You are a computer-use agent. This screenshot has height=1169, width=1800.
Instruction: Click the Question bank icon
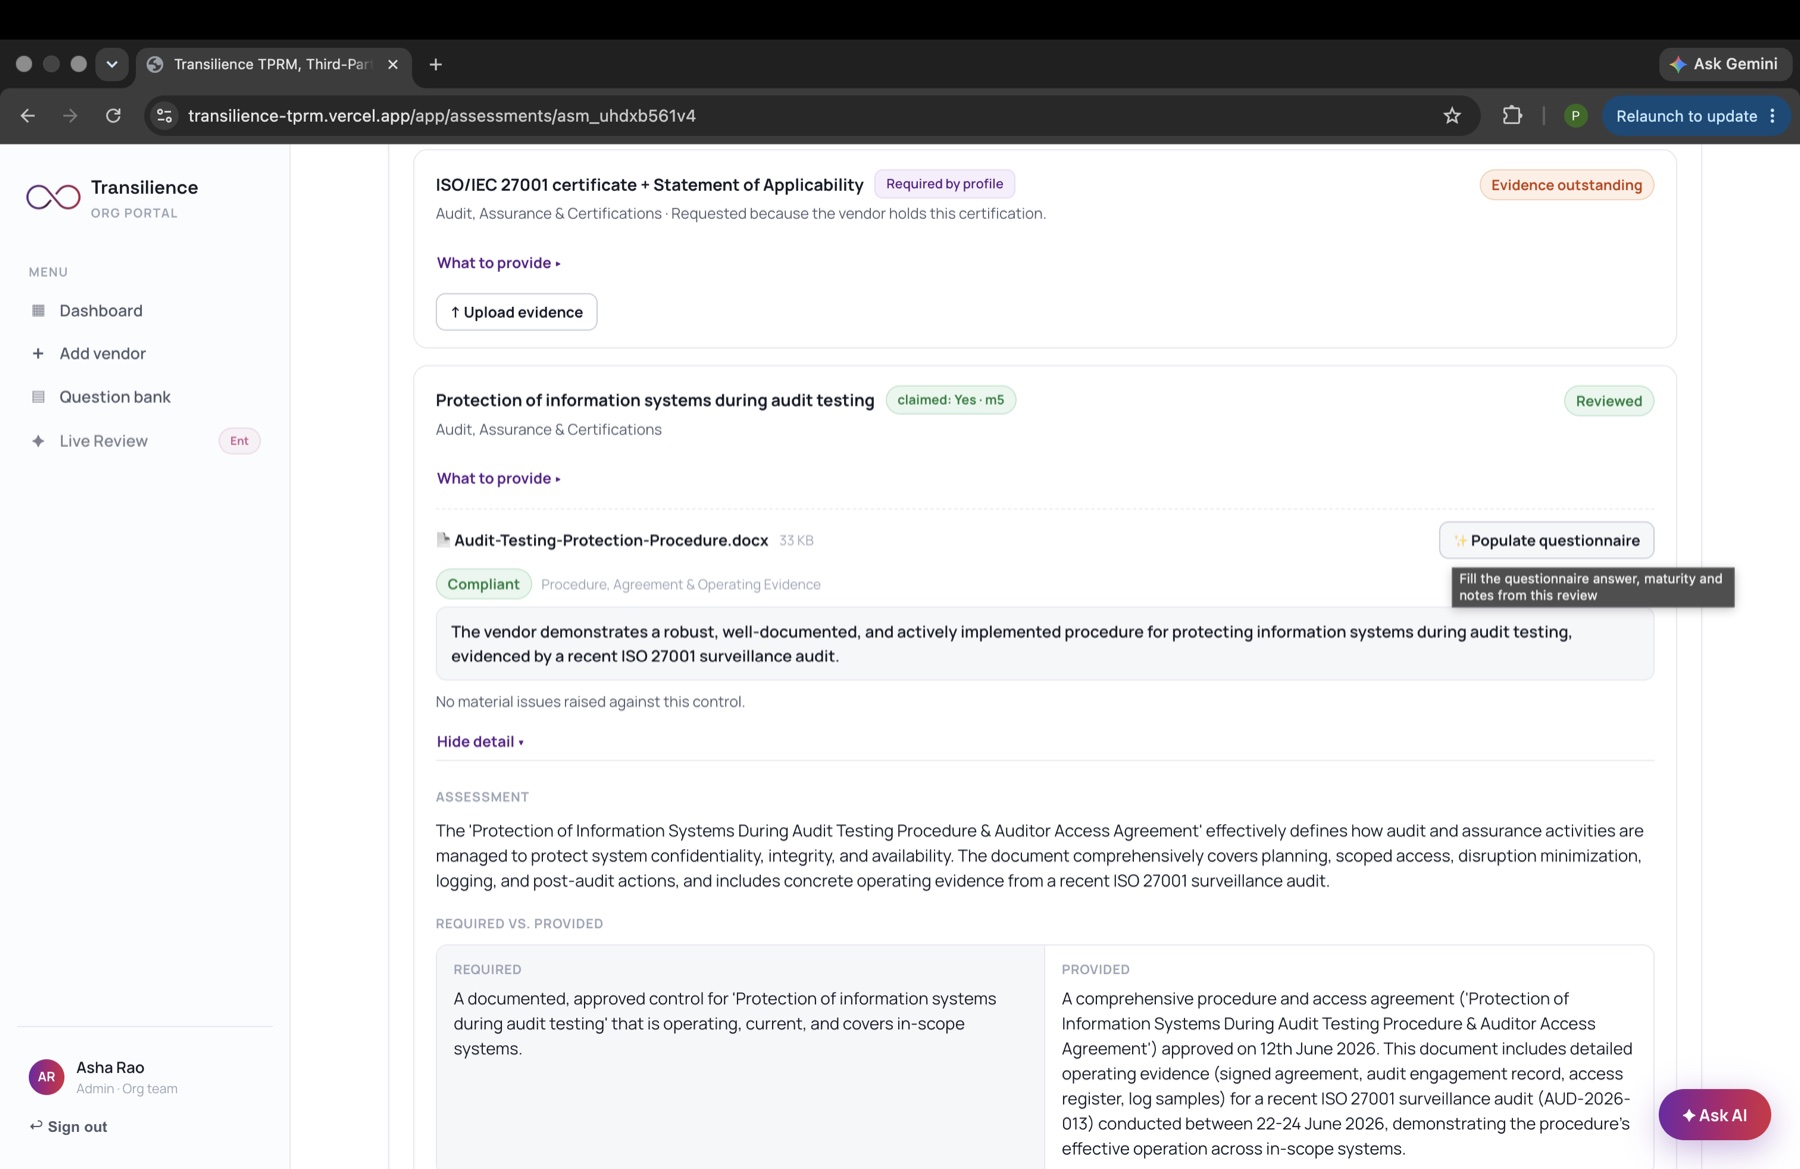(38, 397)
